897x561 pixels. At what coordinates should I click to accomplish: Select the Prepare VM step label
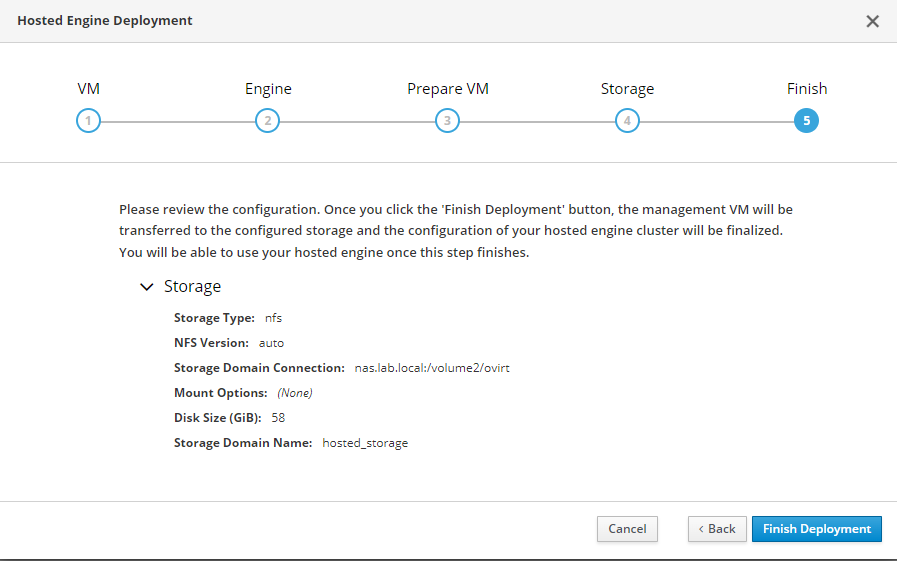pyautogui.click(x=448, y=89)
